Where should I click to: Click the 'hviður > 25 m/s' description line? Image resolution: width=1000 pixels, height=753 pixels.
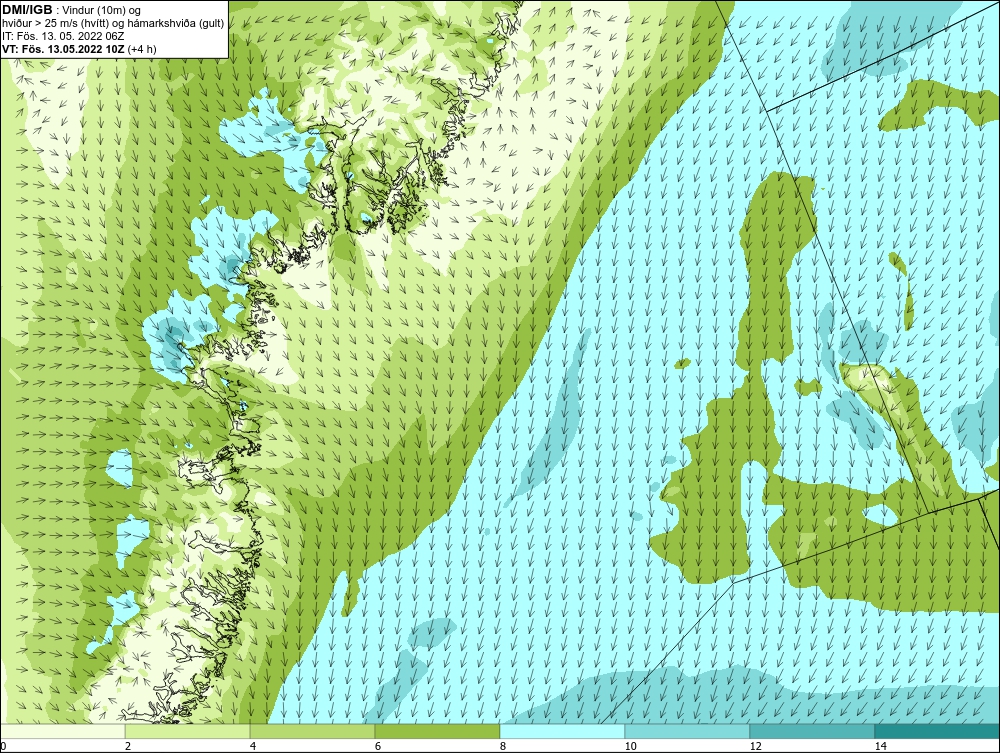click(113, 23)
